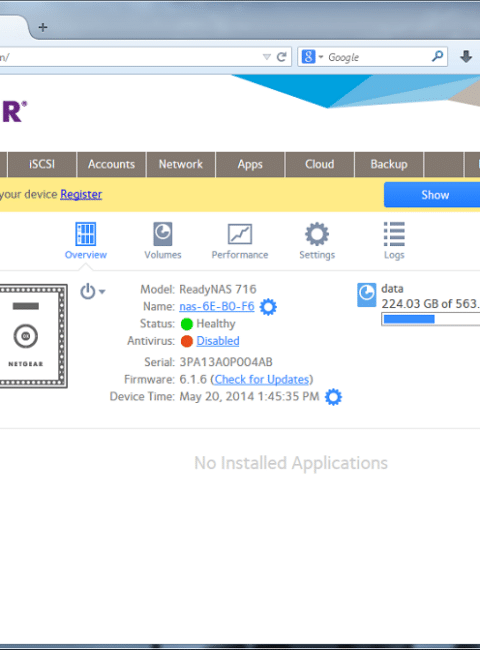Open the Performance graph icon
The image size is (480, 650).
(x=240, y=234)
